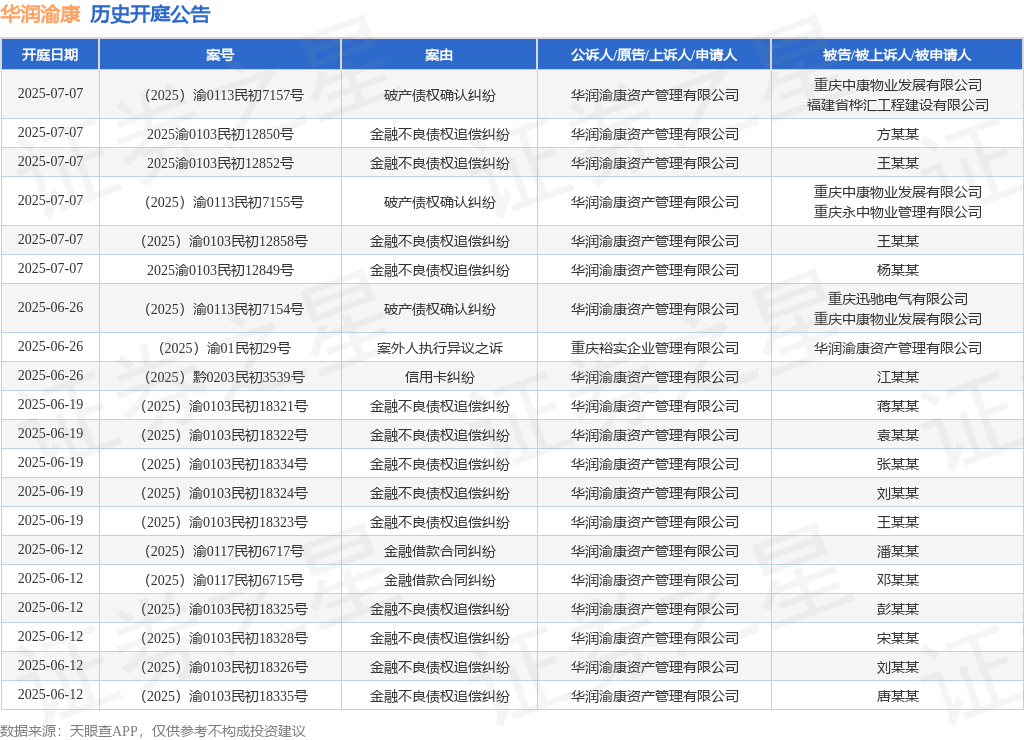Image resolution: width=1024 pixels, height=740 pixels.
Task: Click the 信用卡纠纷 case cause
Action: pos(440,378)
